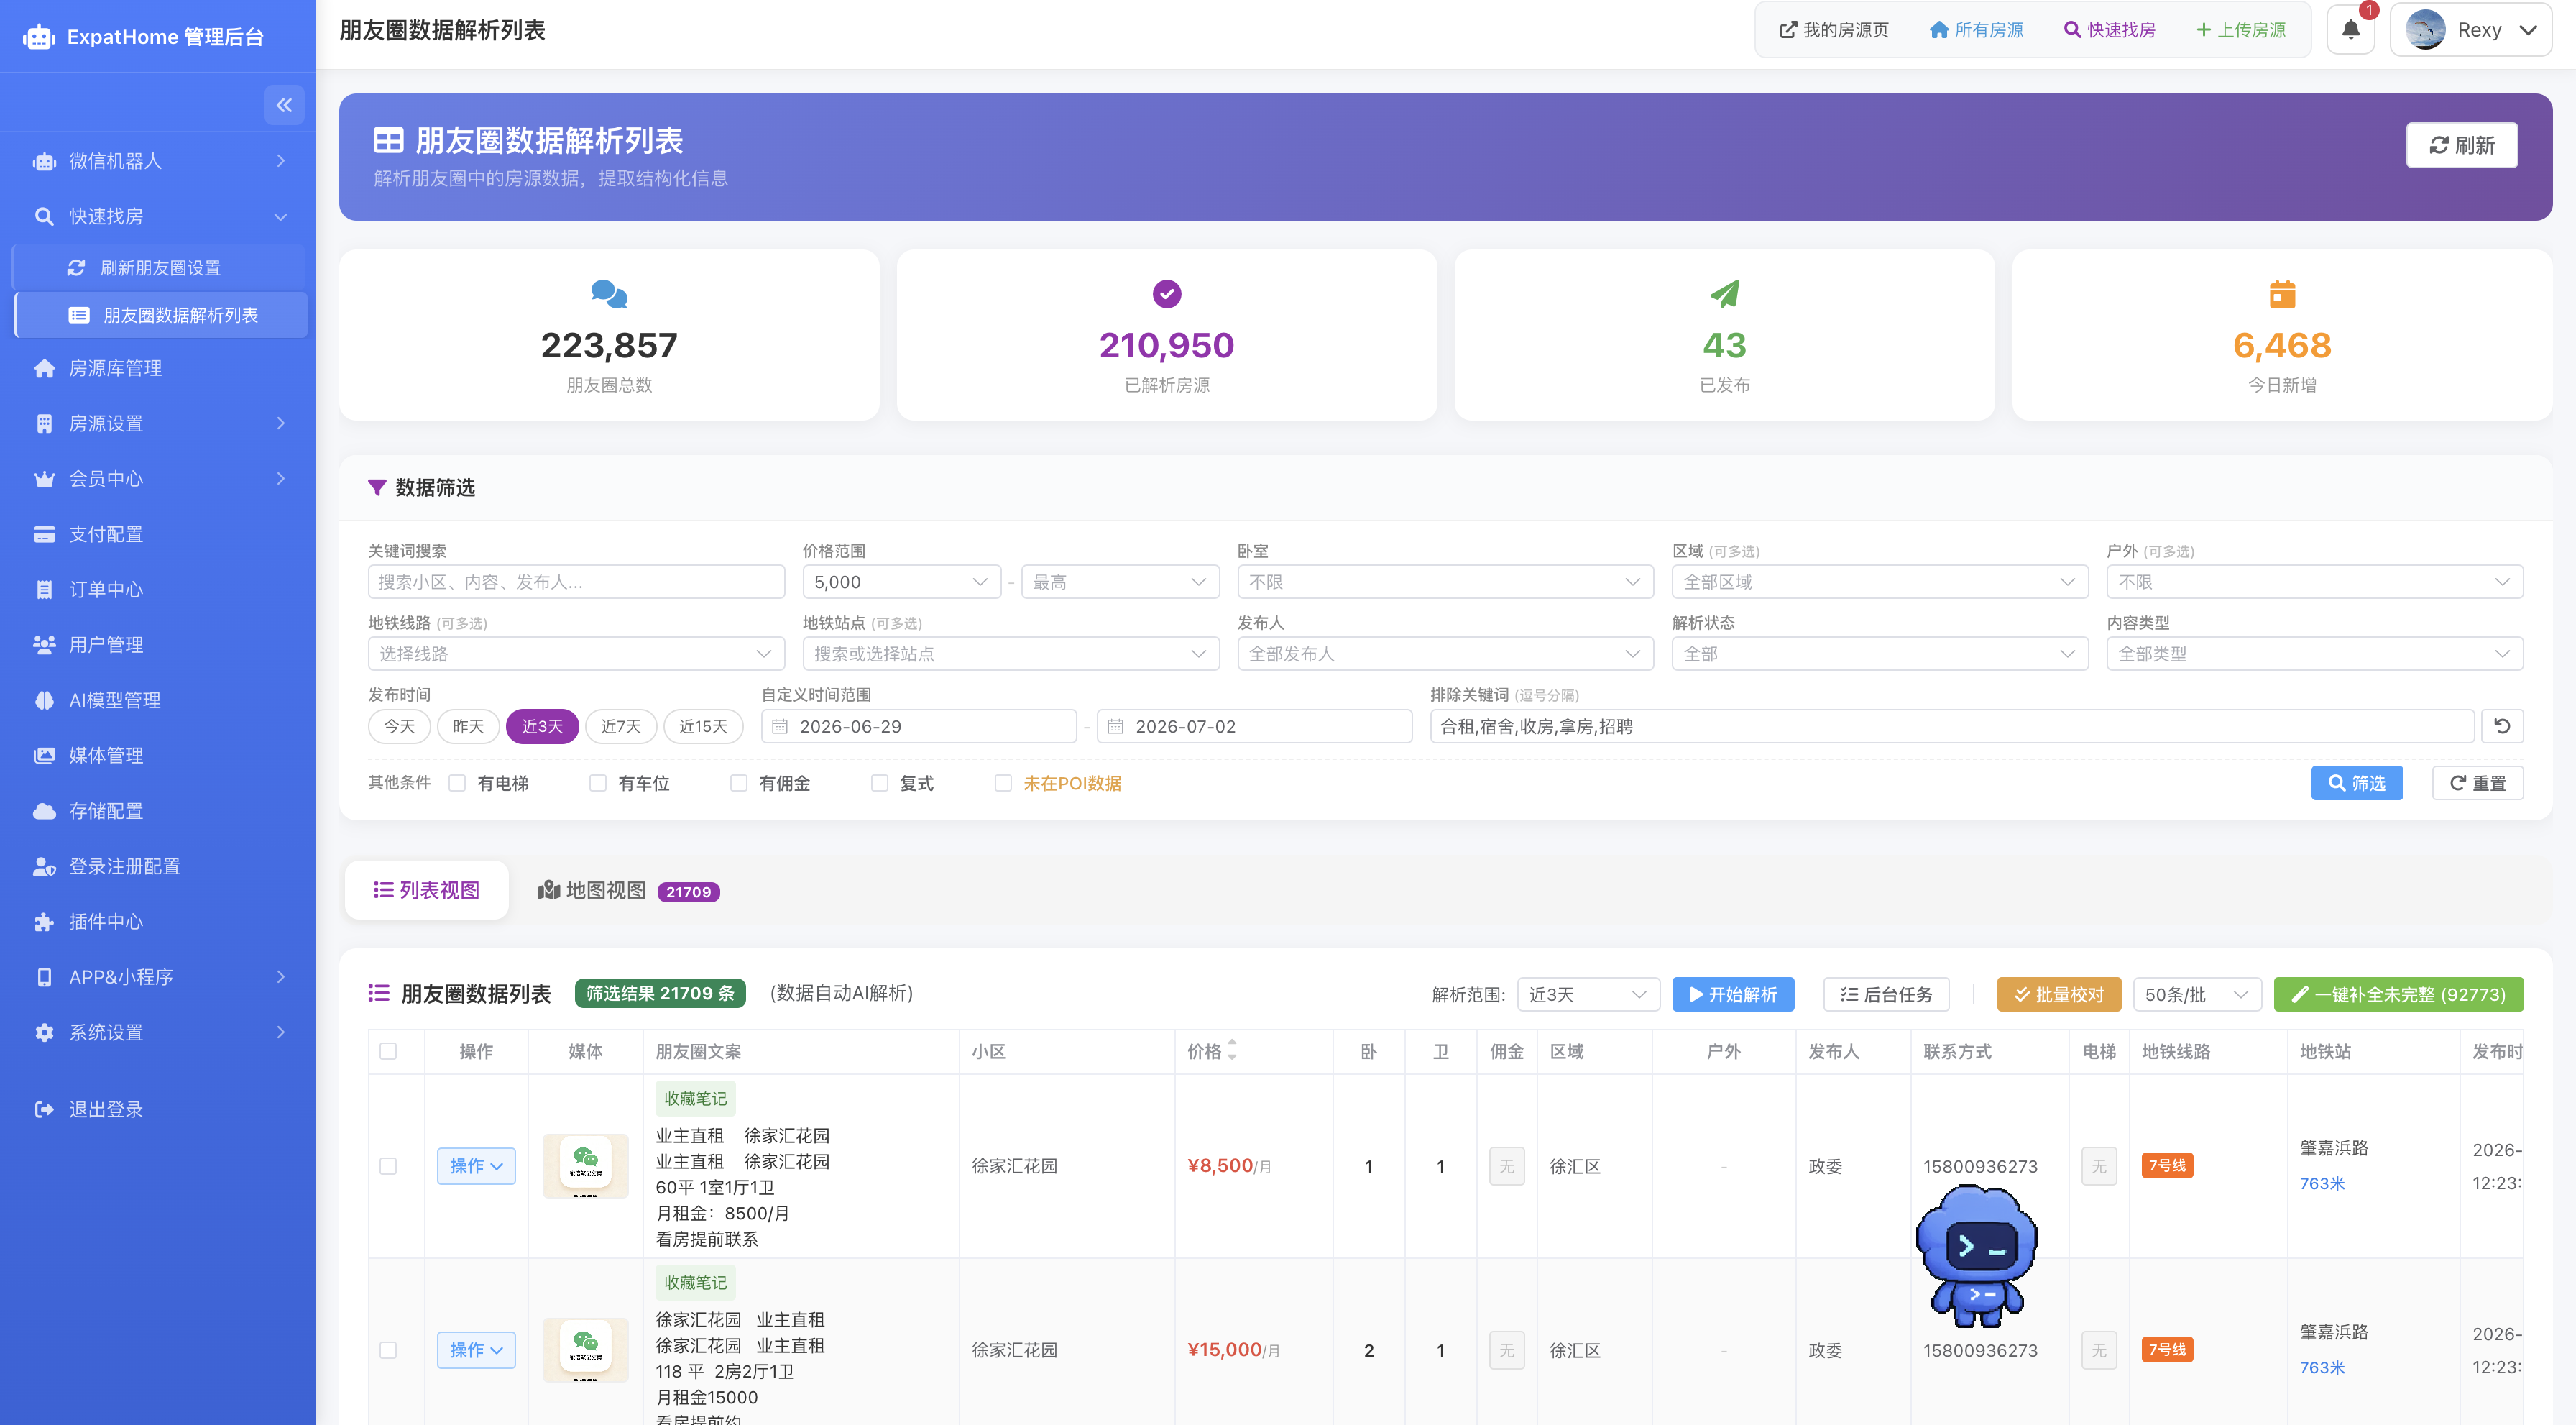Screen dimensions: 2576x1425
Task: Click the 已解析房源 checkmark icon
Action: (x=1167, y=294)
